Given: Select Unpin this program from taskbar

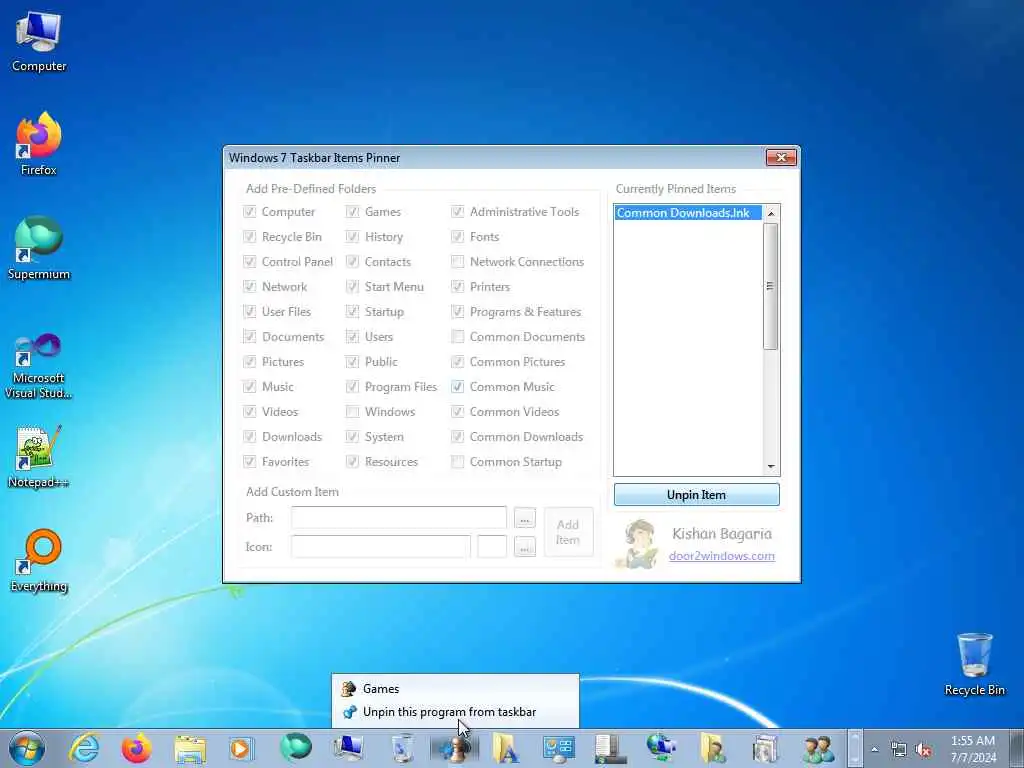Looking at the screenshot, I should [455, 712].
